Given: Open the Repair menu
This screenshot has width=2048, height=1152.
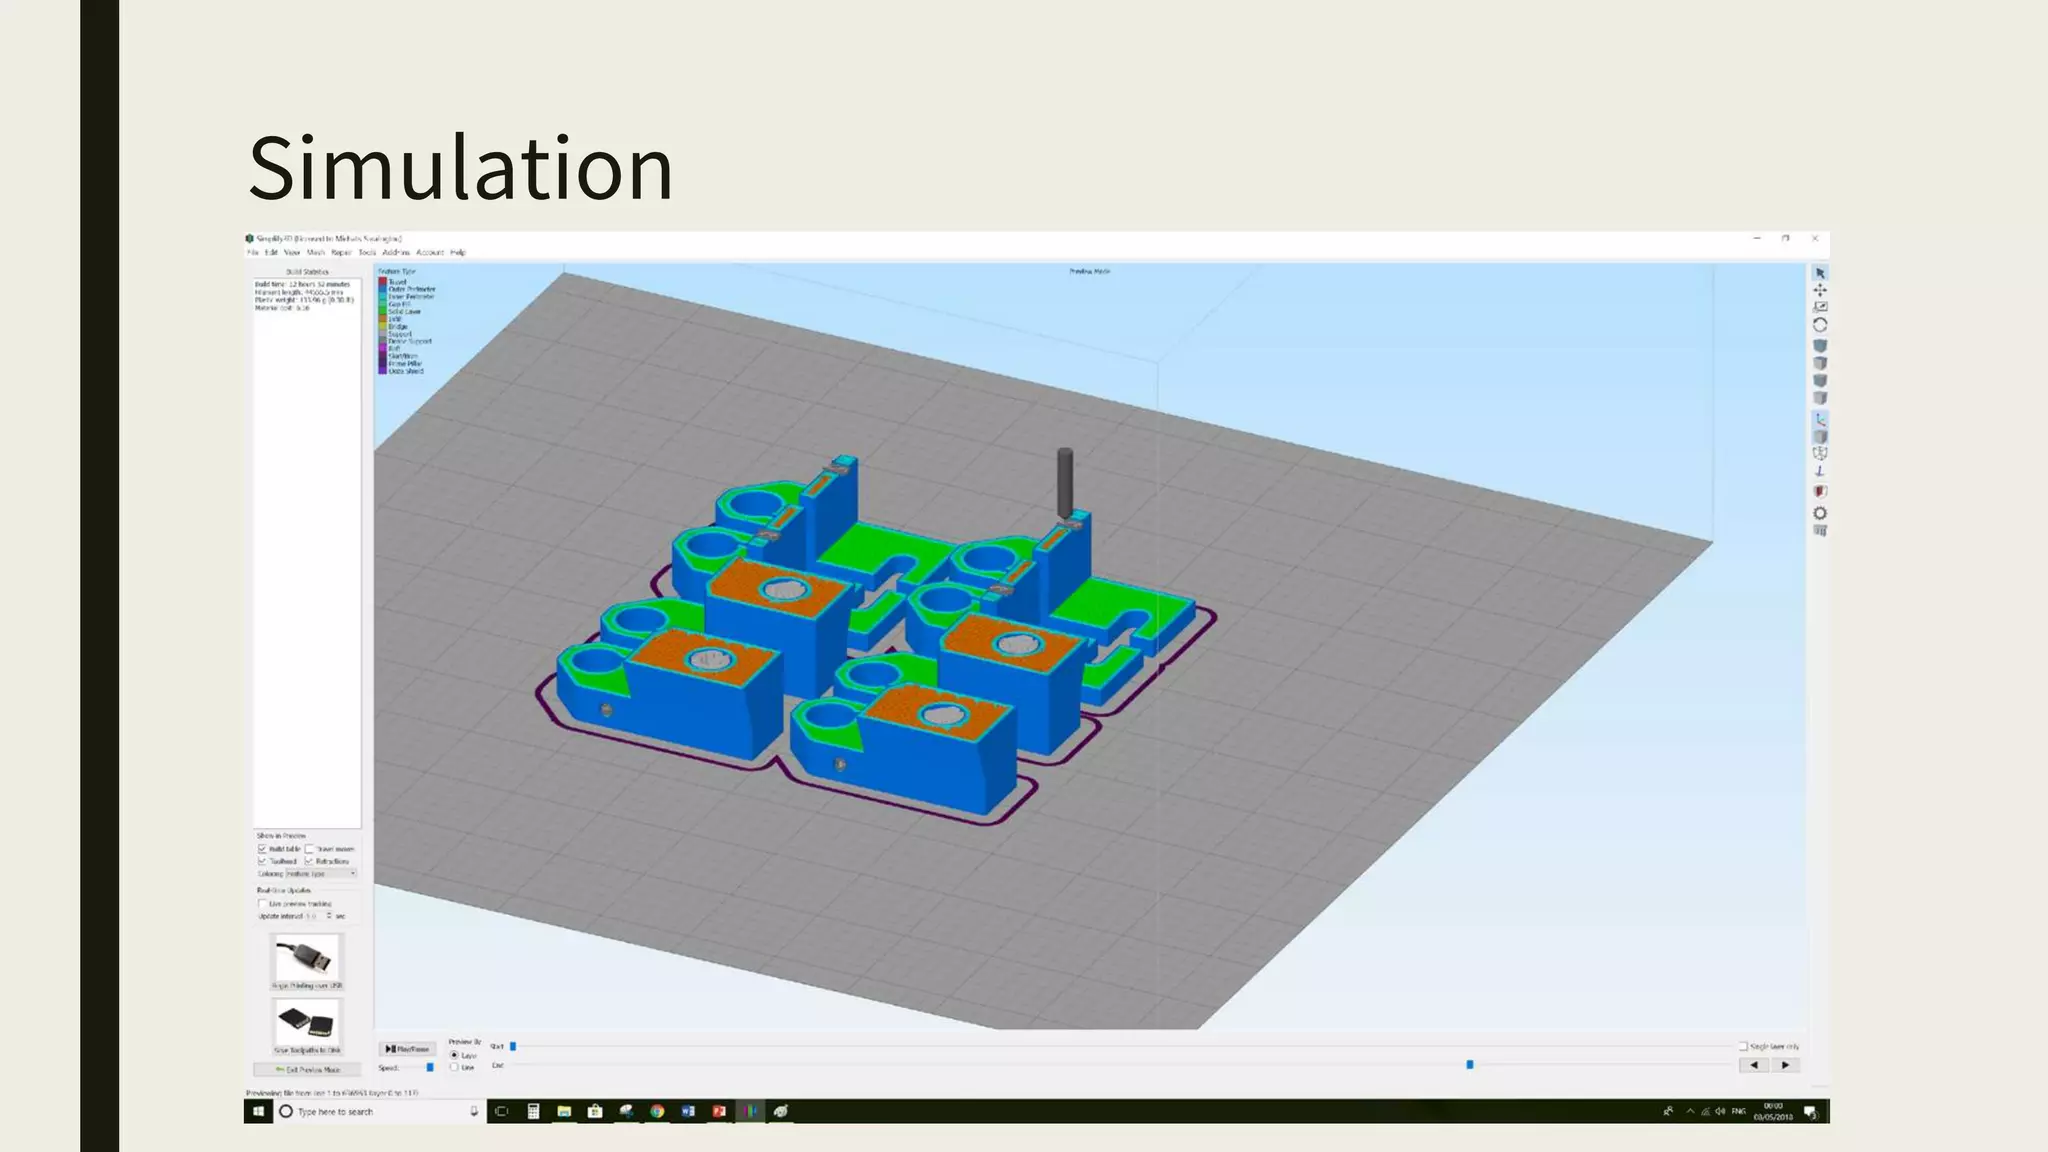Looking at the screenshot, I should (x=342, y=252).
